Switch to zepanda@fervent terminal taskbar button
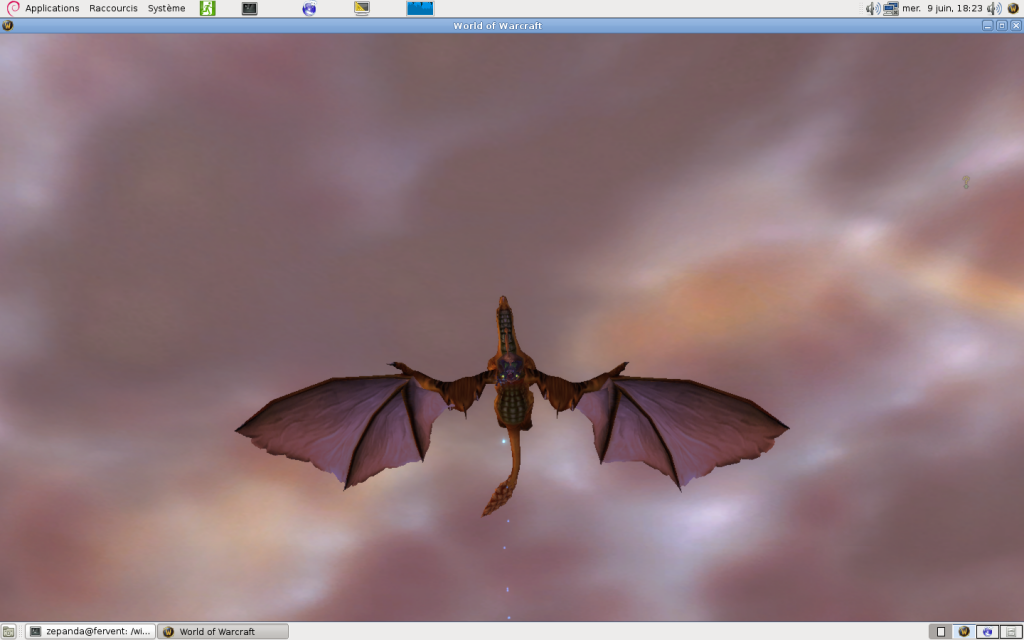1024x640 pixels. coord(90,632)
